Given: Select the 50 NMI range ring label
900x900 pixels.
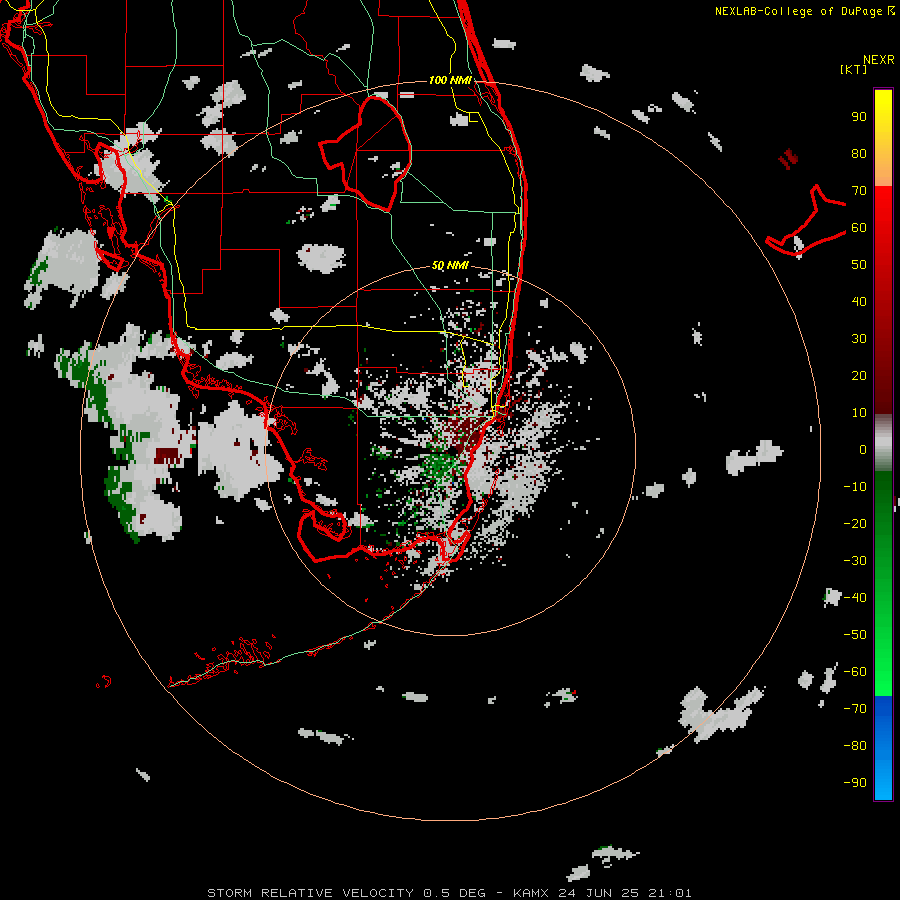Looking at the screenshot, I should 450,265.
